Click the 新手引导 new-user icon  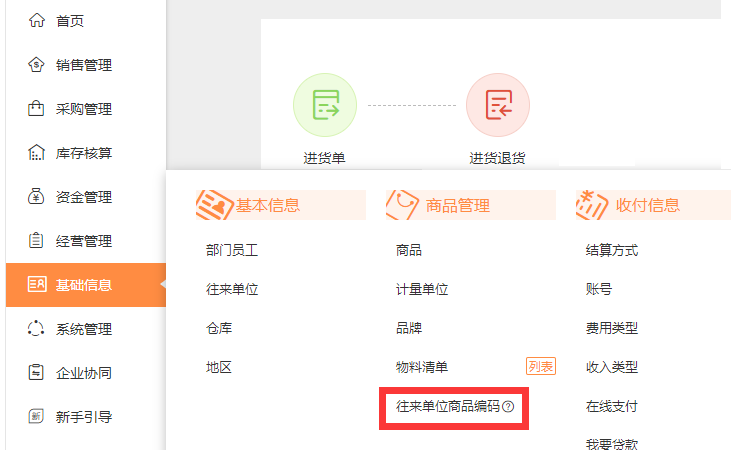click(x=36, y=416)
